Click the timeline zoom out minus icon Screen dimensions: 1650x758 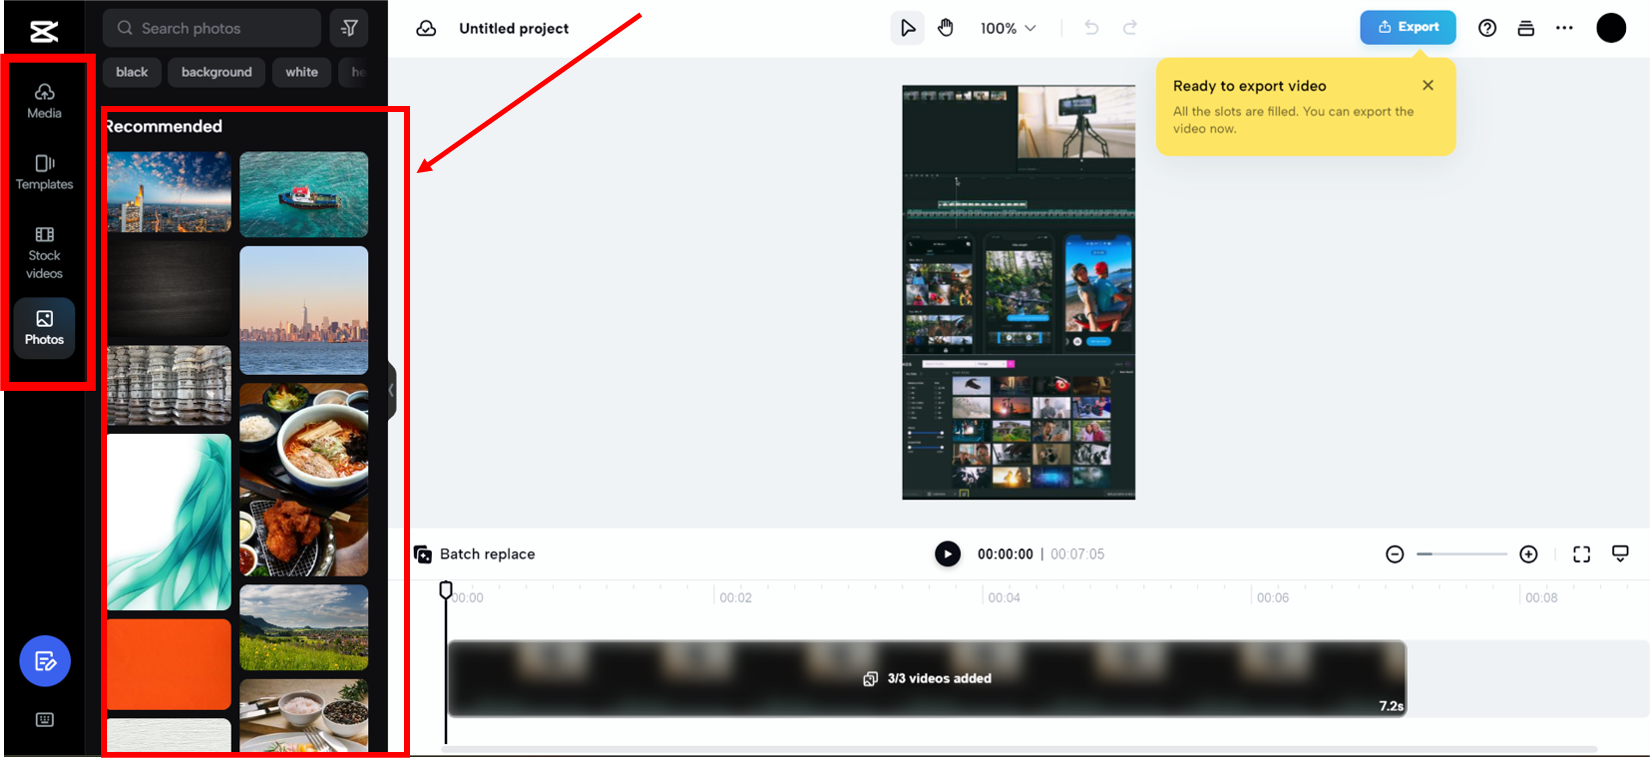[x=1395, y=554]
